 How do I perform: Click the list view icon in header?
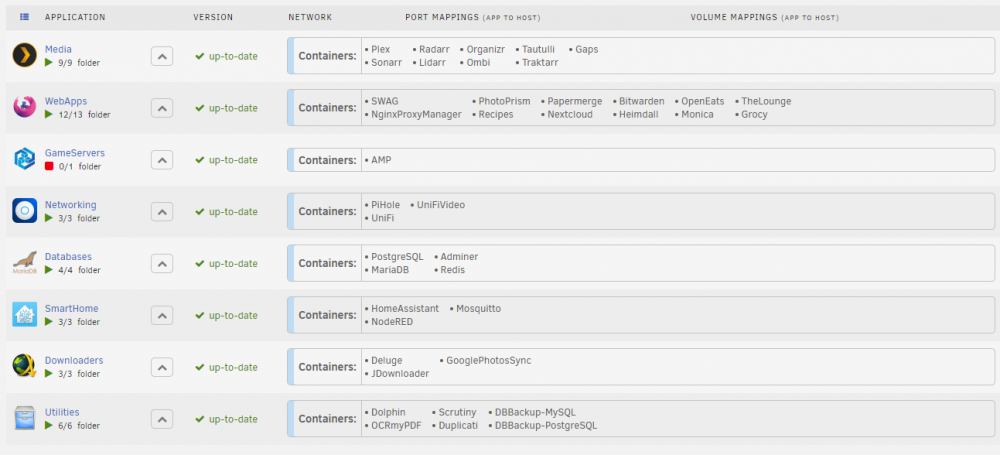pyautogui.click(x=24, y=17)
